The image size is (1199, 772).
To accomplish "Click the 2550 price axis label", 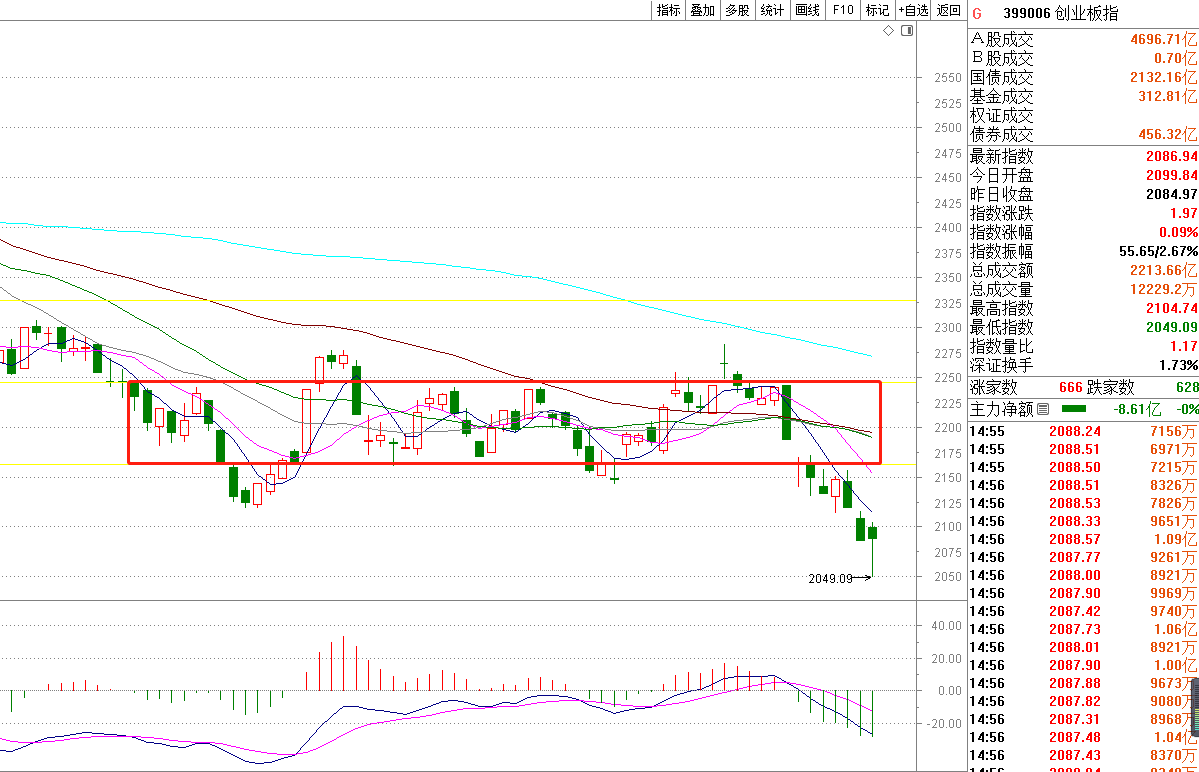I will point(948,78).
